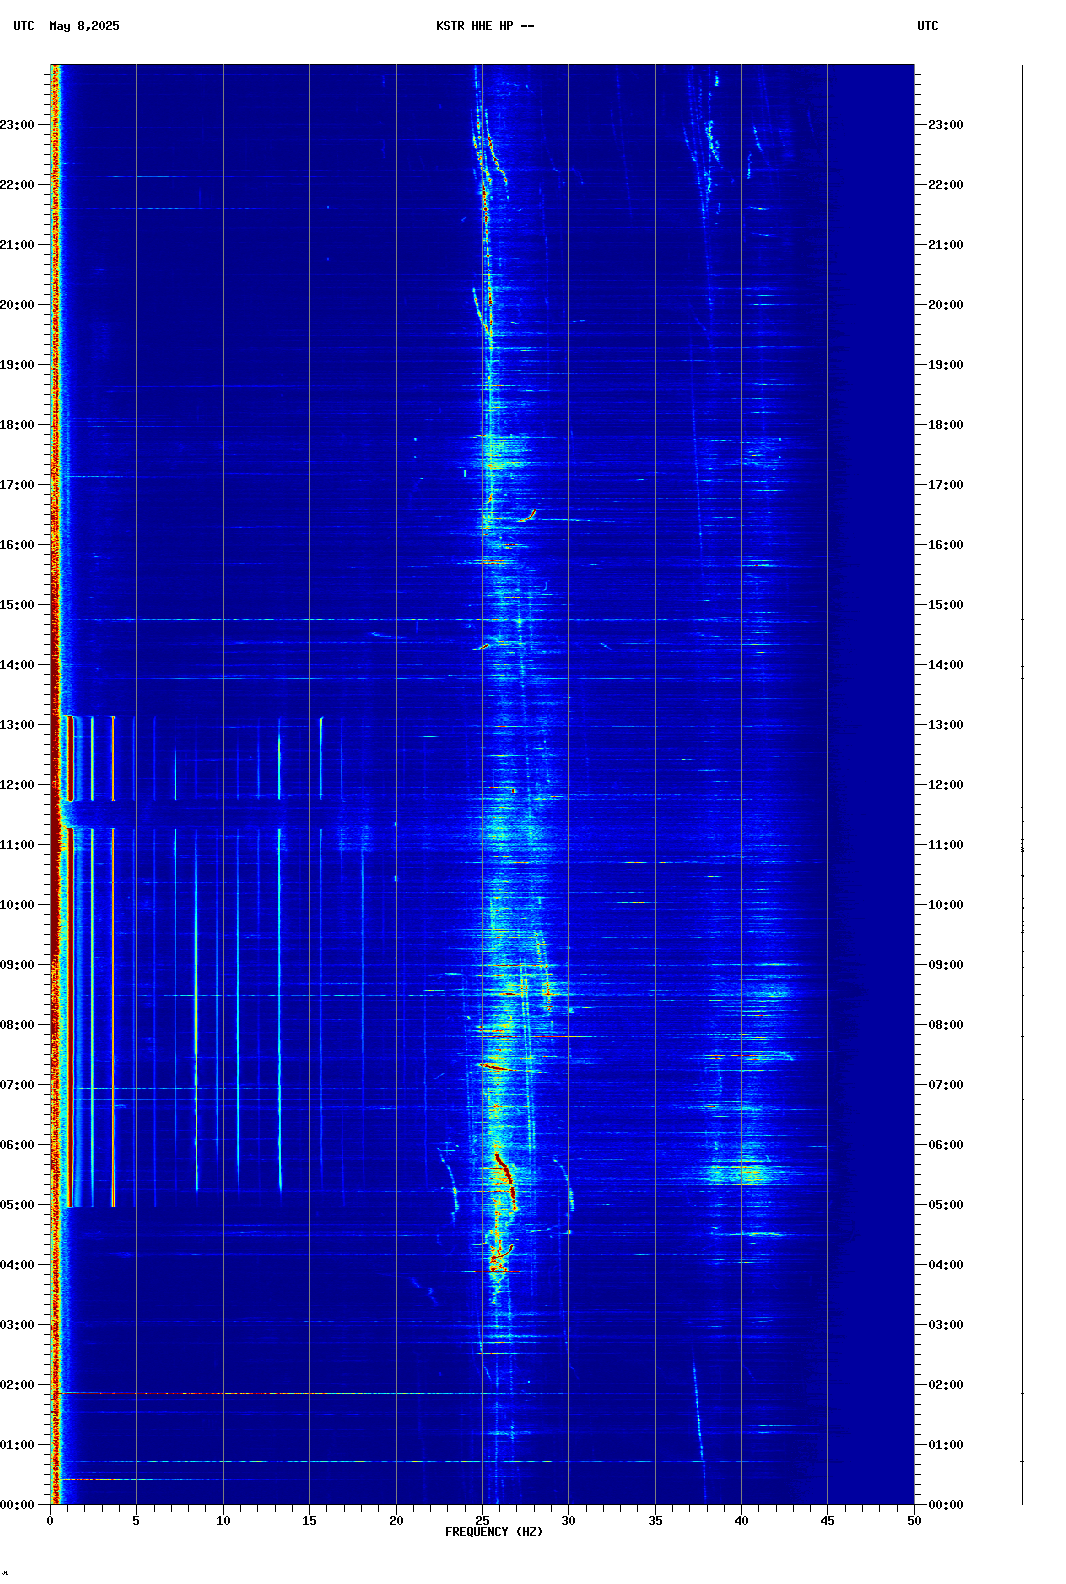
Task: Click "11:00" on the left time axis
Action: click(17, 845)
